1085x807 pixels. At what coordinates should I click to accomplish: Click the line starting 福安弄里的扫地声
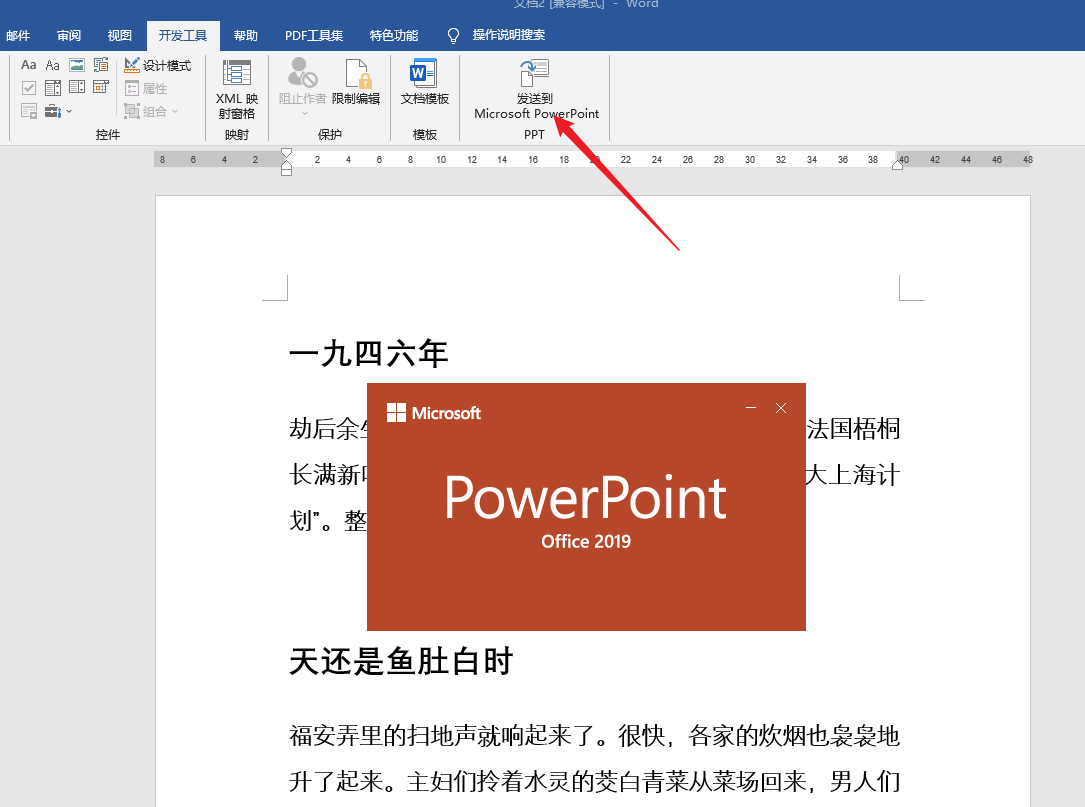(x=594, y=735)
